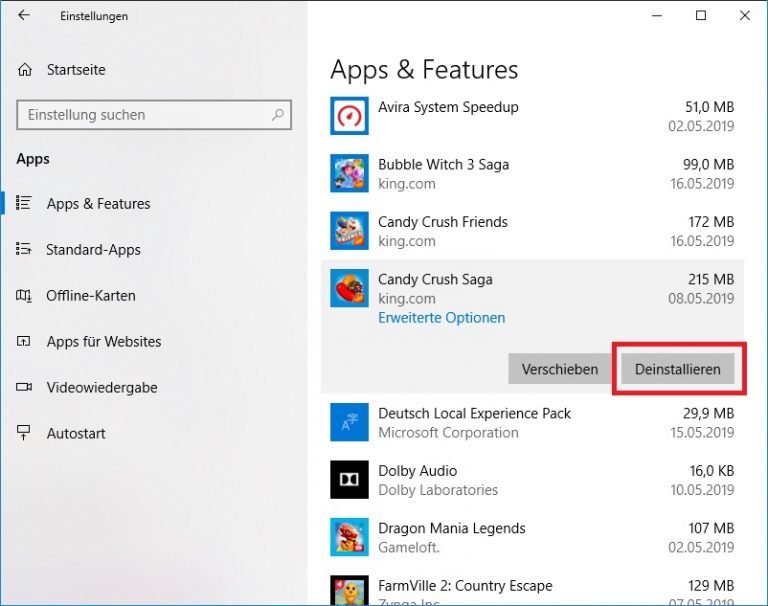This screenshot has height=606, width=768.
Task: Select Dragon Mania Legends entry
Action: pyautogui.click(x=532, y=537)
